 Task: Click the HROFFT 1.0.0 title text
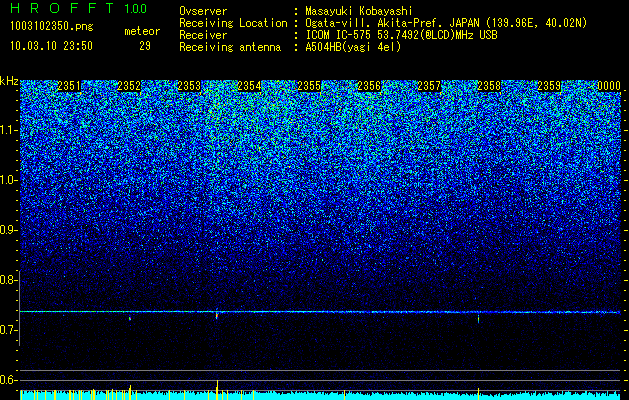pyautogui.click(x=79, y=8)
